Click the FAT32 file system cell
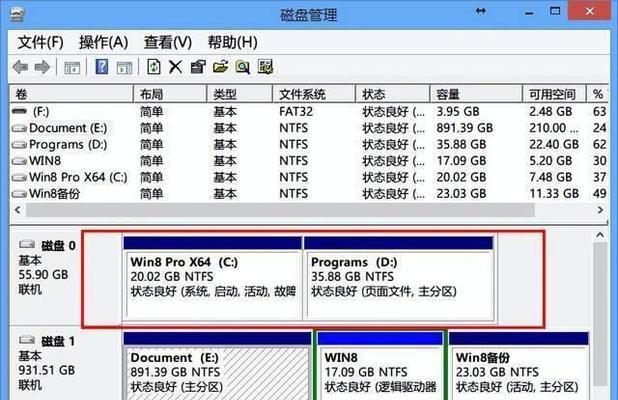This screenshot has width=618, height=400. pyautogui.click(x=296, y=112)
